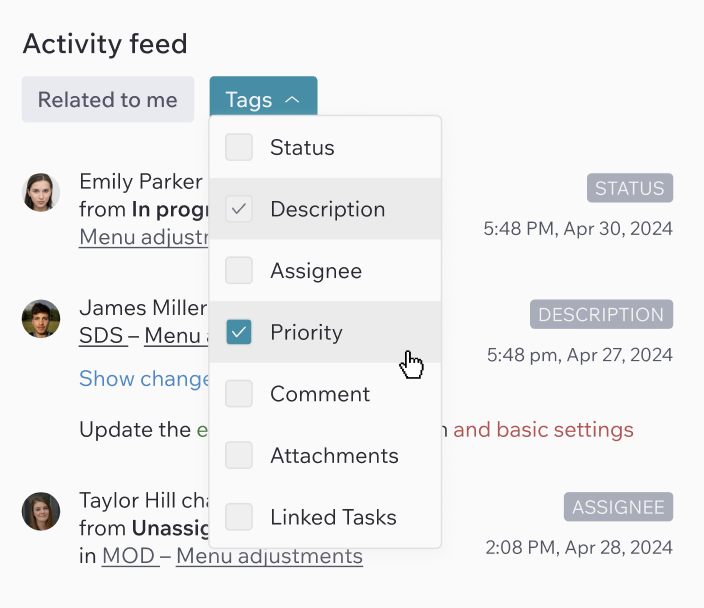
Task: Click James Miller's avatar
Action: point(41,319)
